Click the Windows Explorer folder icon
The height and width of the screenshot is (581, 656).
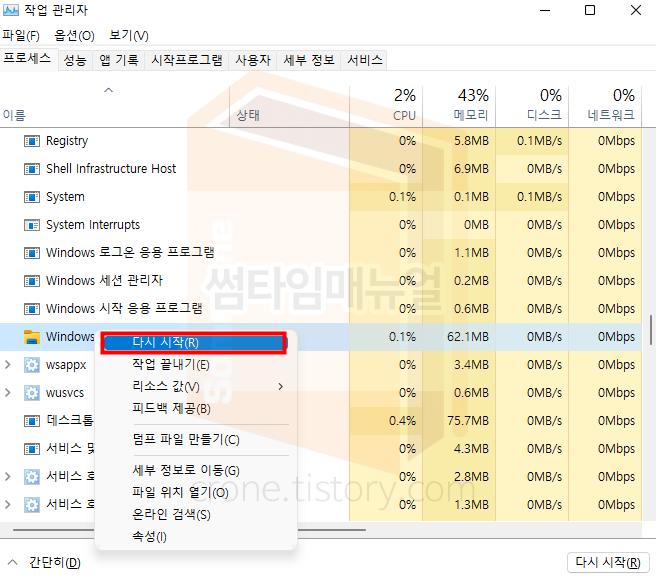(x=32, y=337)
